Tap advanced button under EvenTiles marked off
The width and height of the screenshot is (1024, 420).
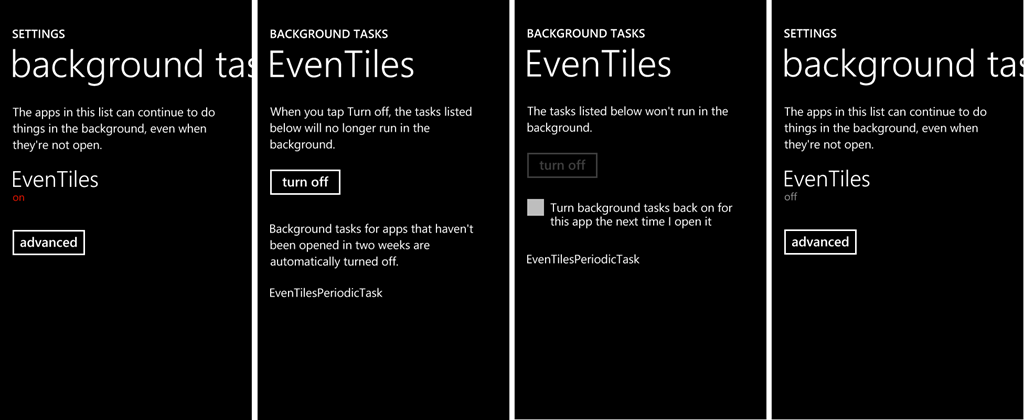pos(820,242)
